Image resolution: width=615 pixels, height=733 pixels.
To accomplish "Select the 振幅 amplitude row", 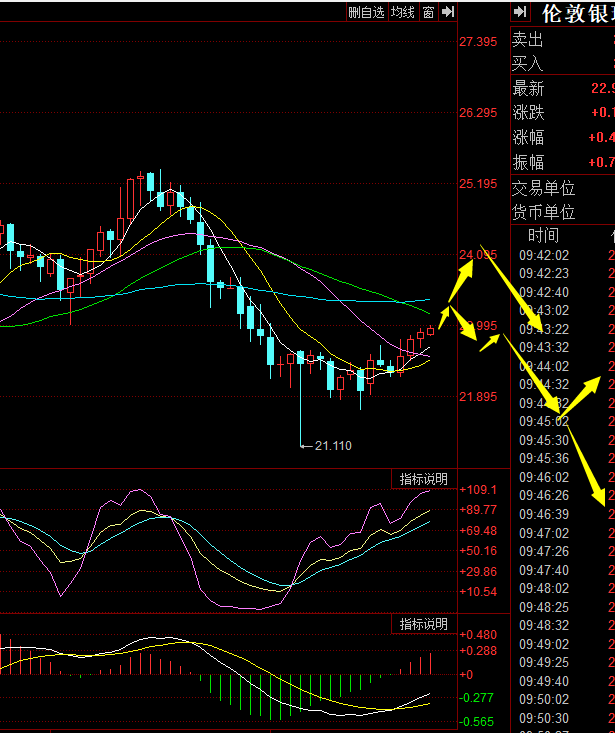I will [563, 162].
